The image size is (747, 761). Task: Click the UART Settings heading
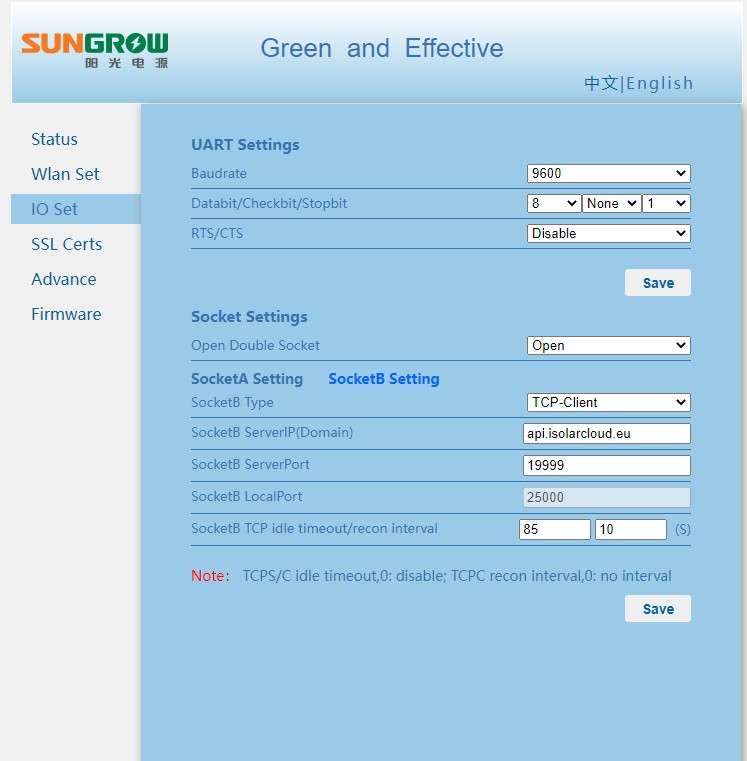coord(245,145)
